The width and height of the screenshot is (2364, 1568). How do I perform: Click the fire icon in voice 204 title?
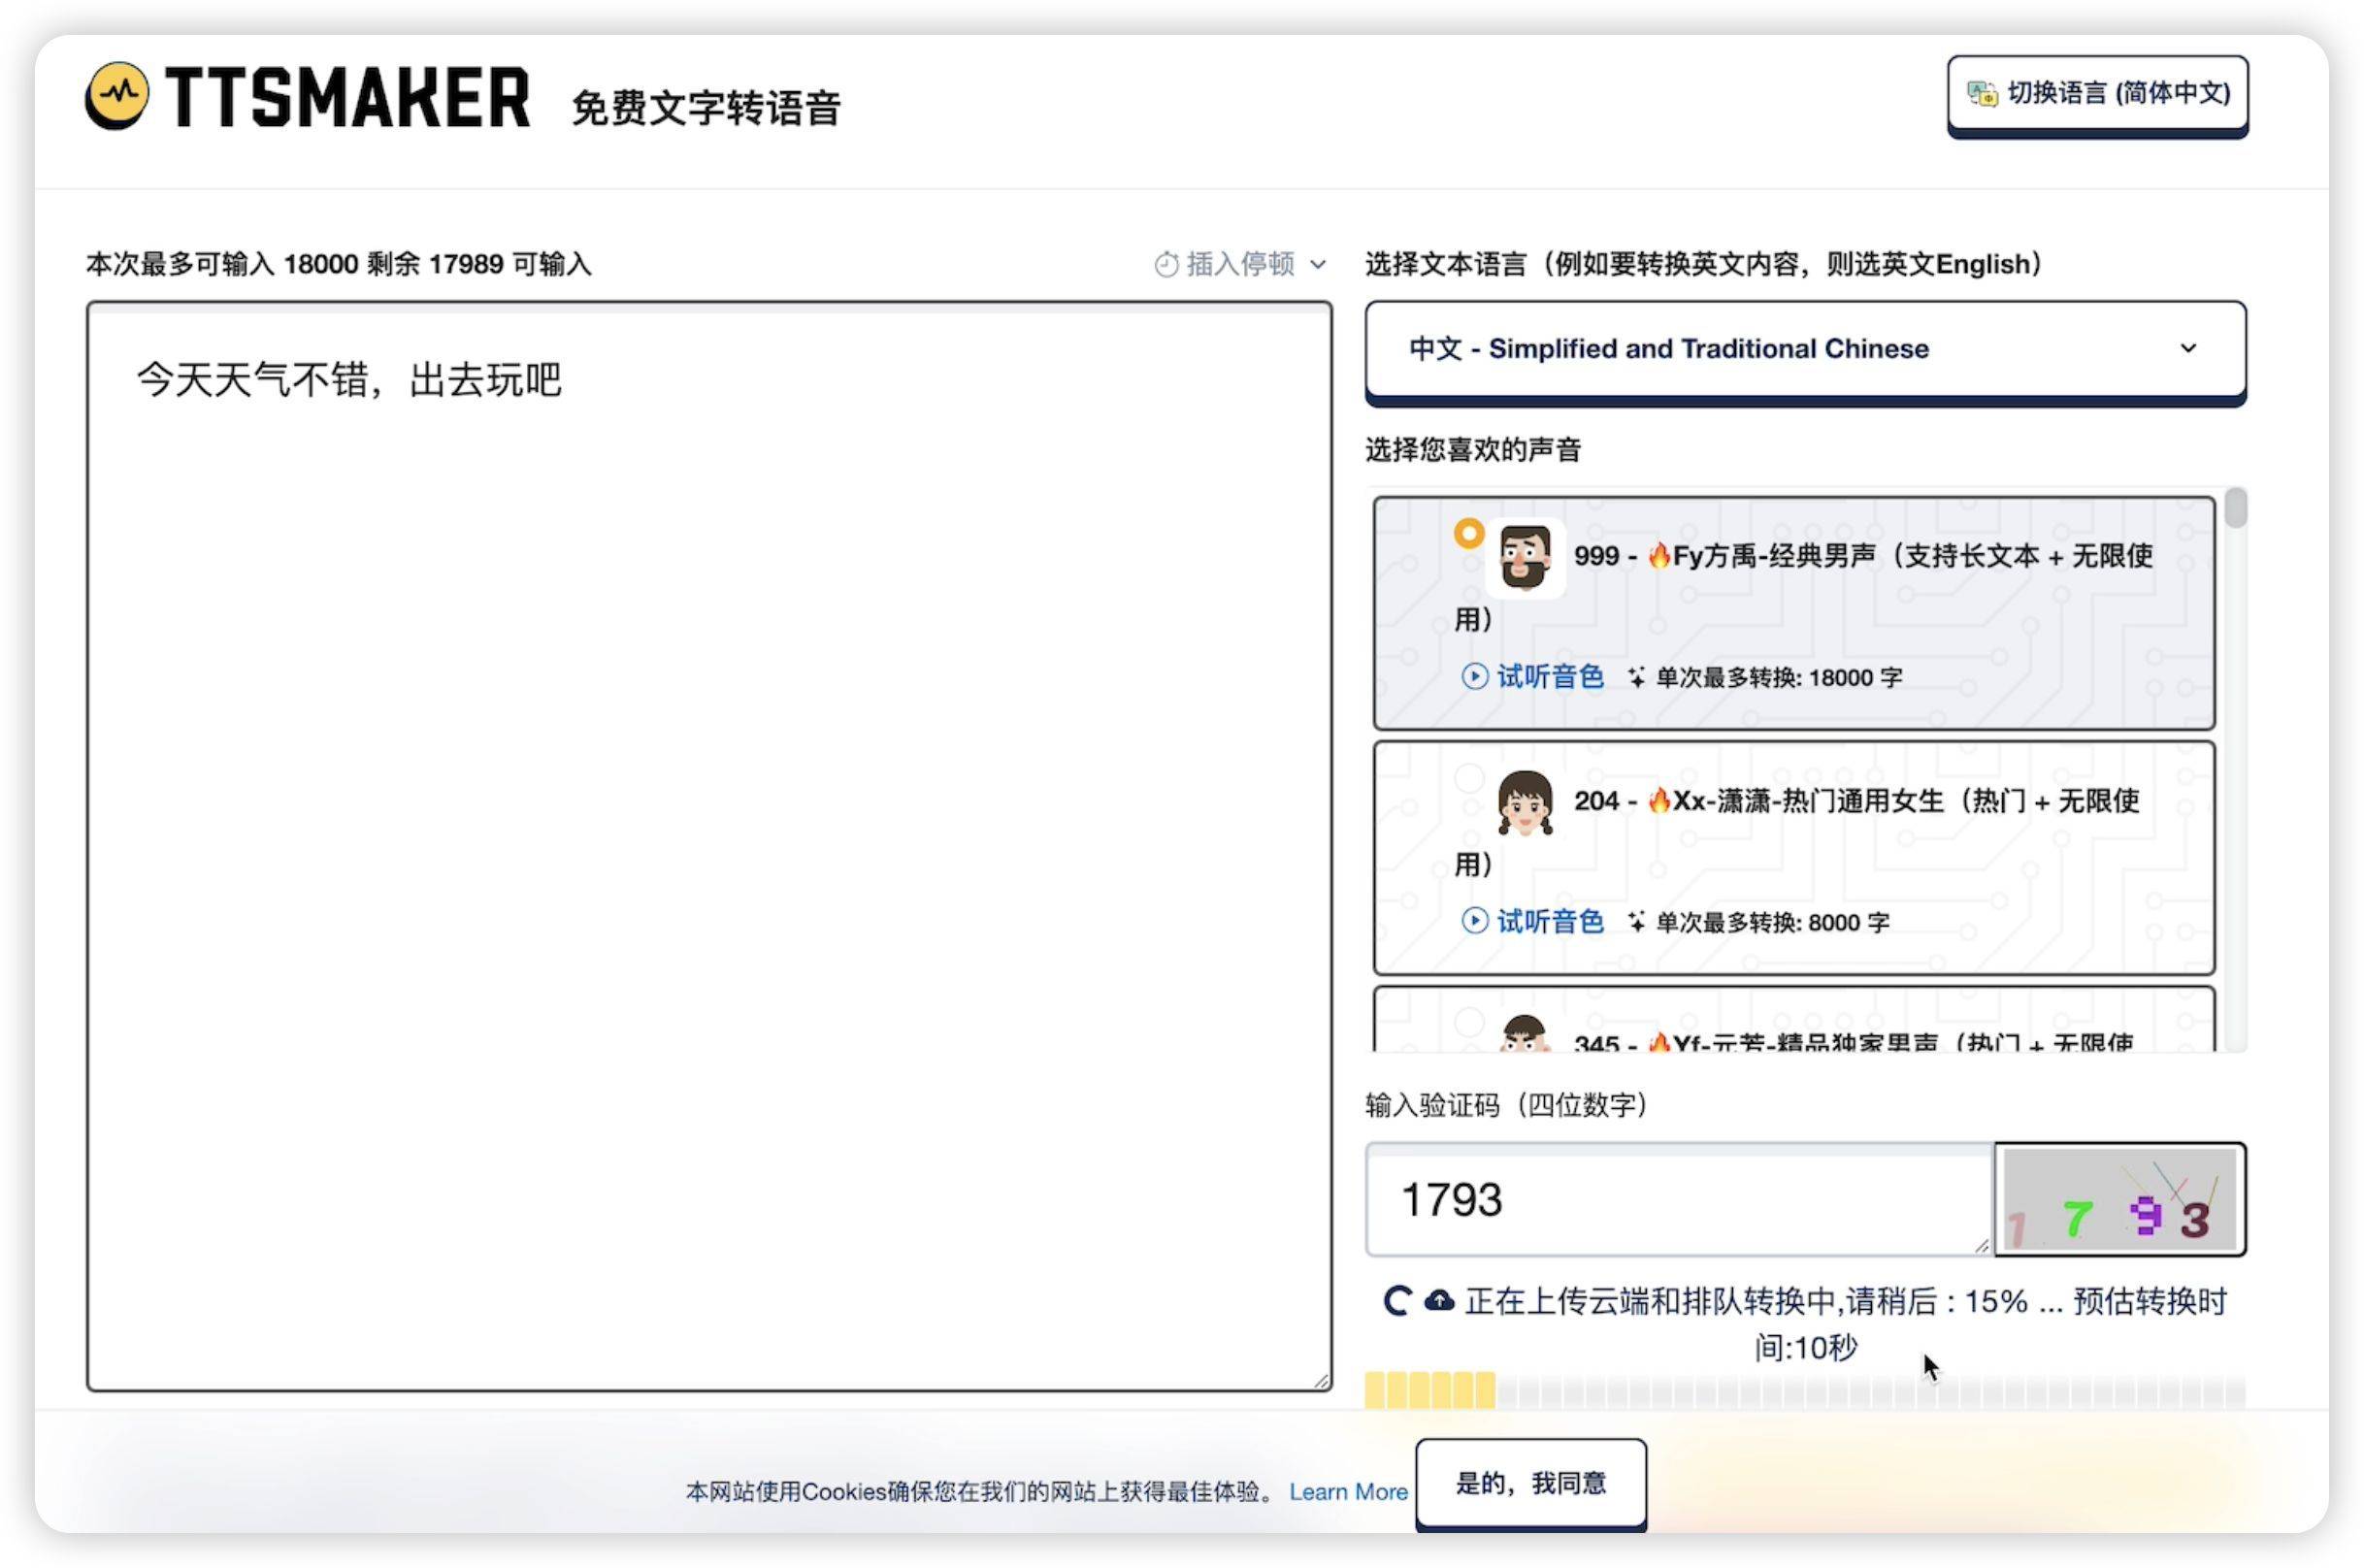[1659, 800]
